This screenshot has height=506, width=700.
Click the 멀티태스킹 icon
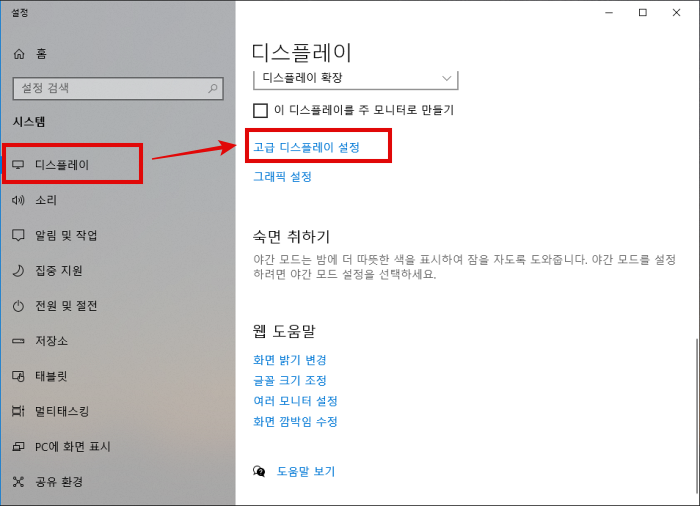coord(18,411)
